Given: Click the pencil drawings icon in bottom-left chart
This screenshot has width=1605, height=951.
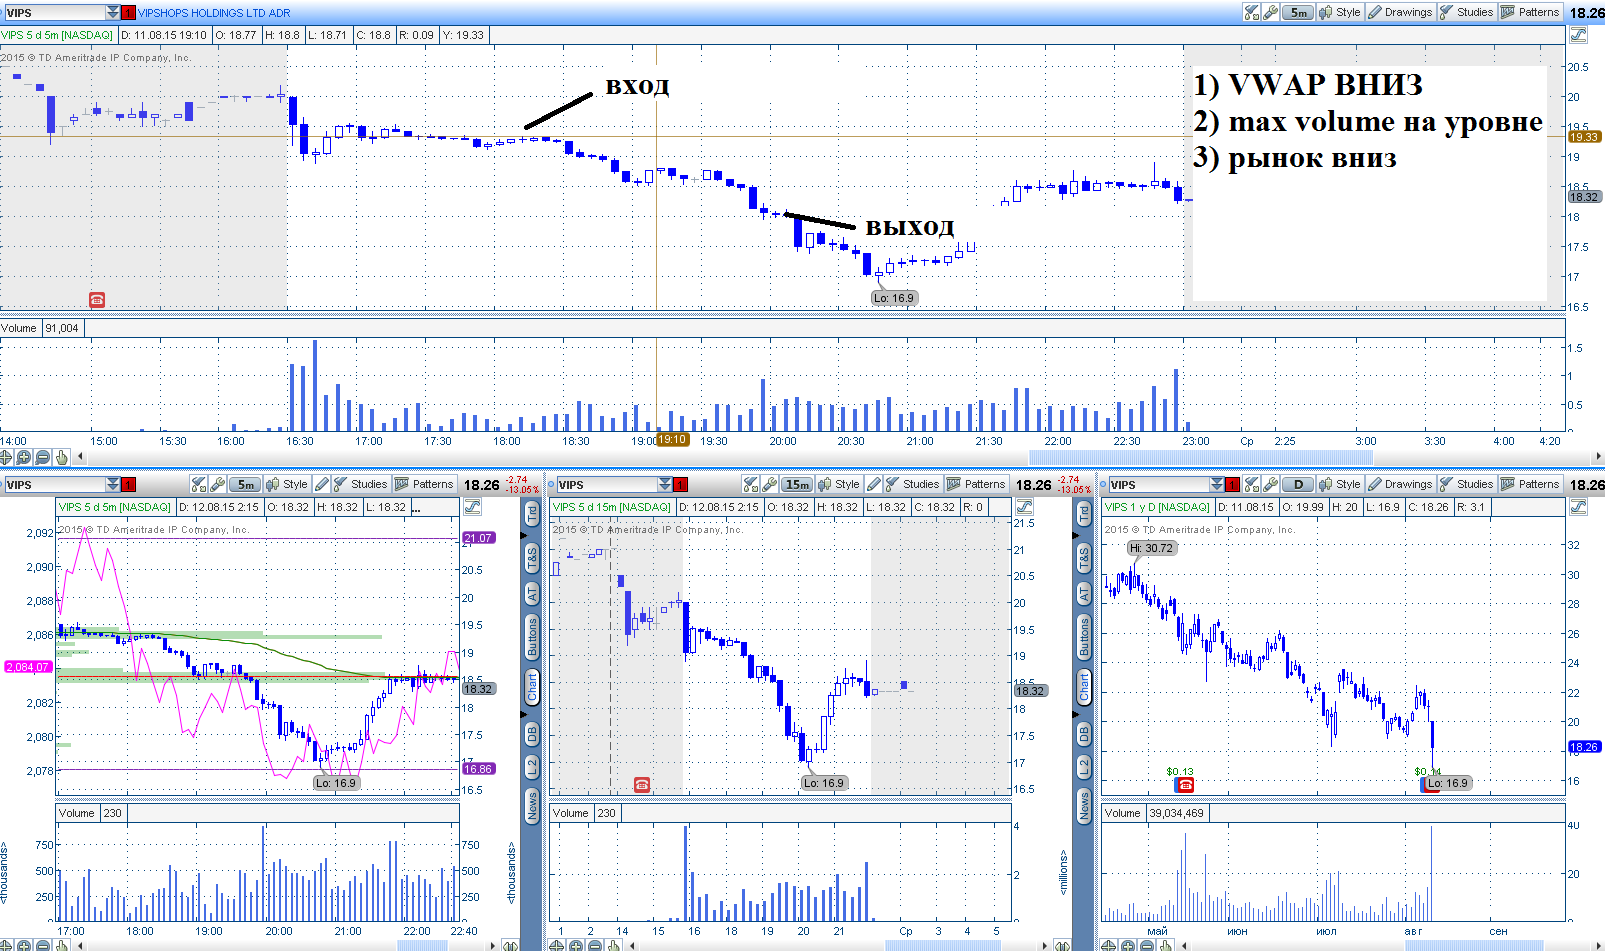Looking at the screenshot, I should coord(321,484).
